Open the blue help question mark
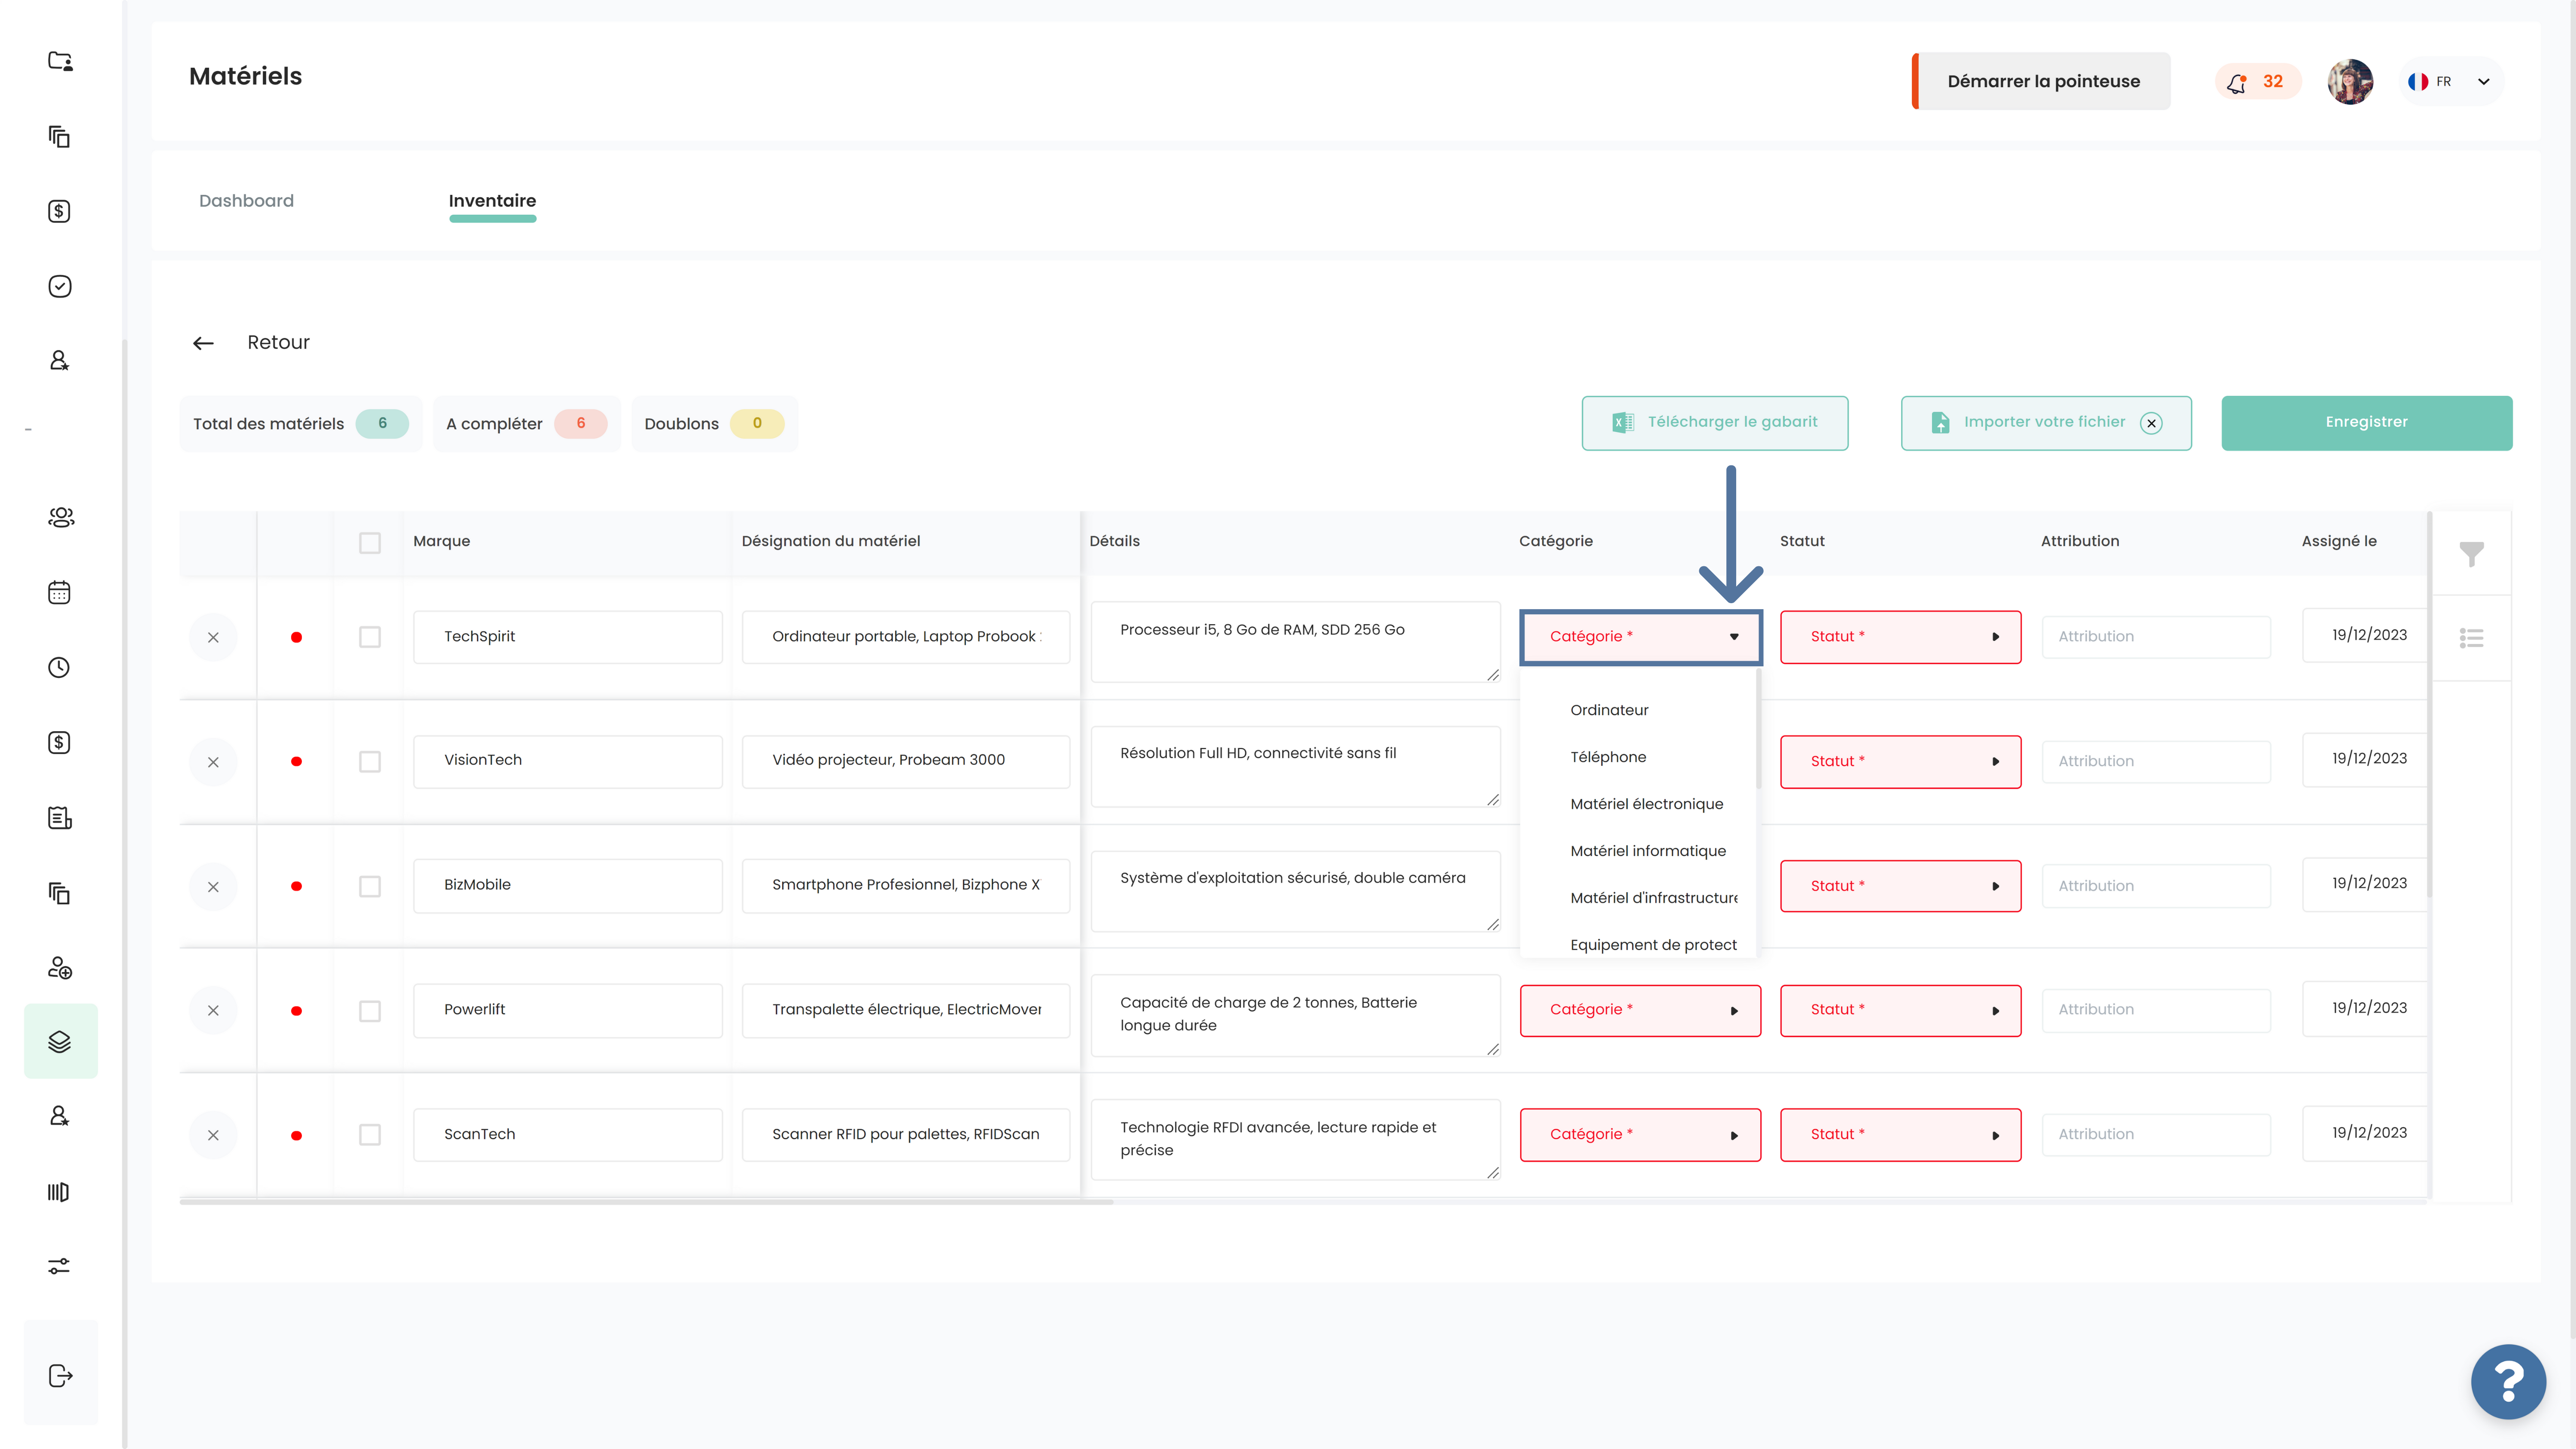This screenshot has width=2576, height=1449. [x=2508, y=1381]
